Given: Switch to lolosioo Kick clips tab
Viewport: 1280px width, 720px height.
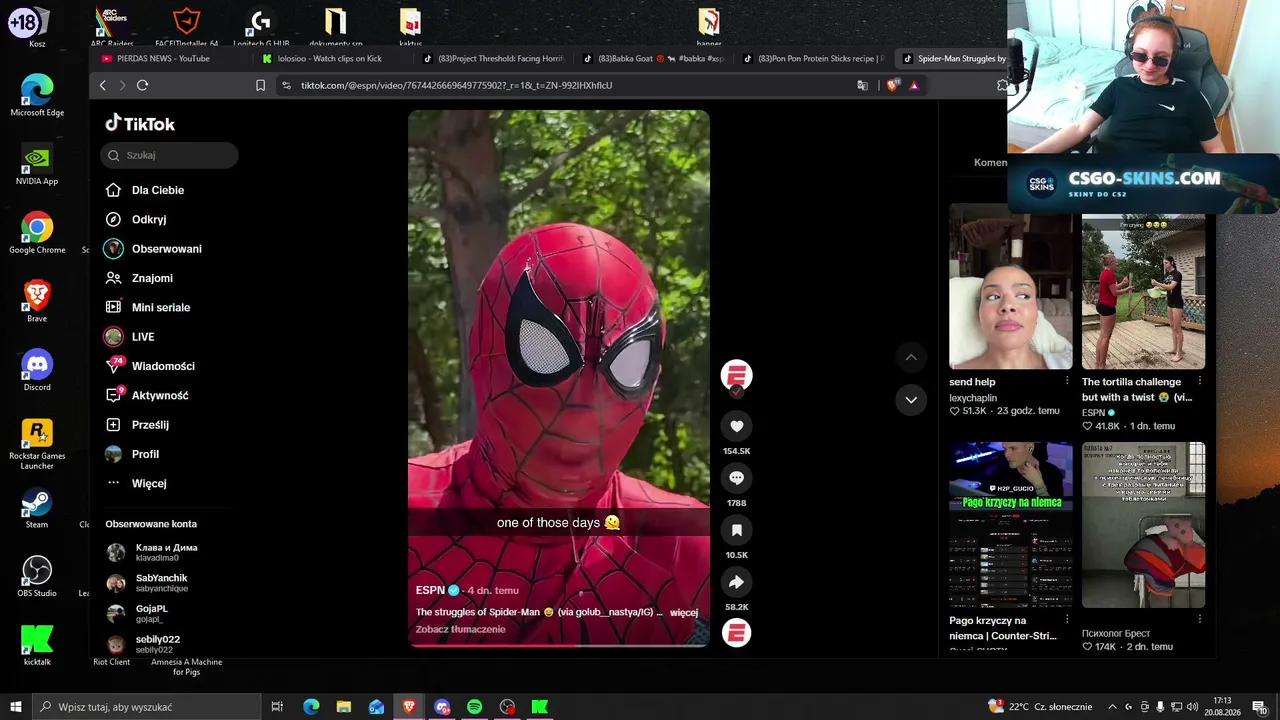Looking at the screenshot, I should [330, 58].
